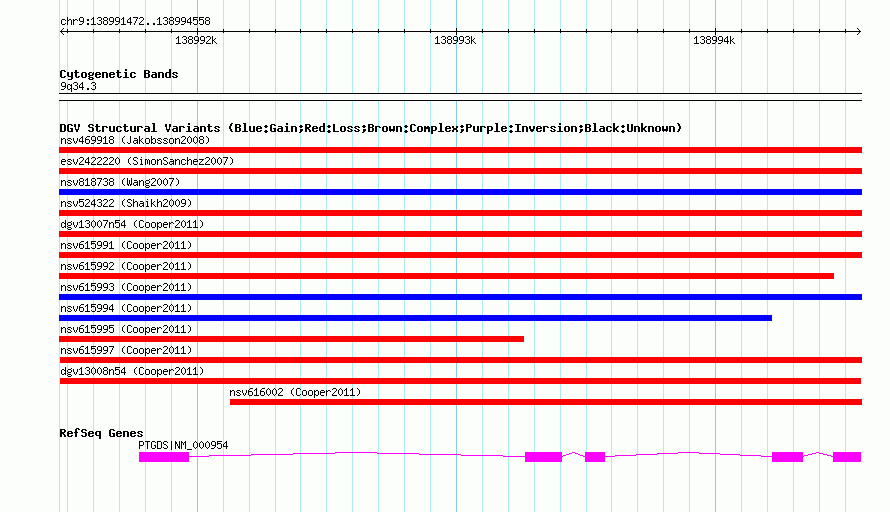Click the right arrow end of the ruler

tap(858, 31)
